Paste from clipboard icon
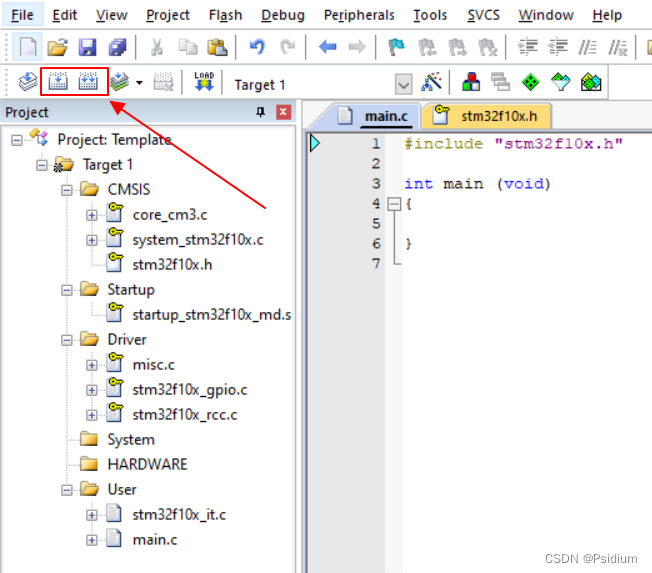Screen dimensions: 652x573 pos(217,47)
